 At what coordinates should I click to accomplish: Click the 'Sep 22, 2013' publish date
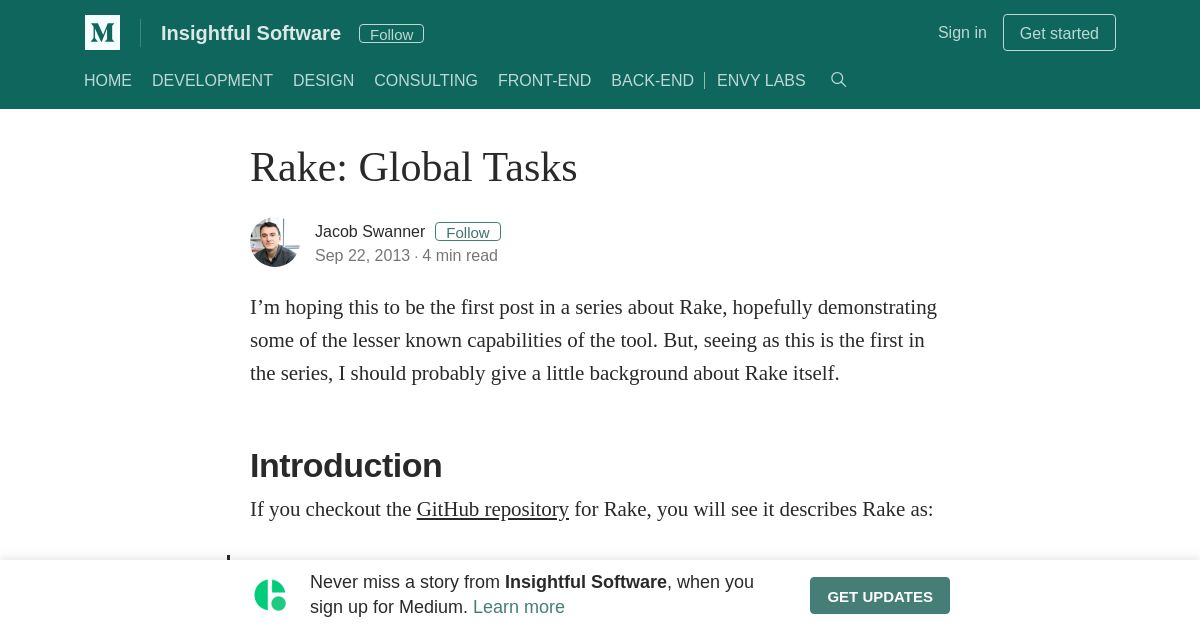[362, 256]
